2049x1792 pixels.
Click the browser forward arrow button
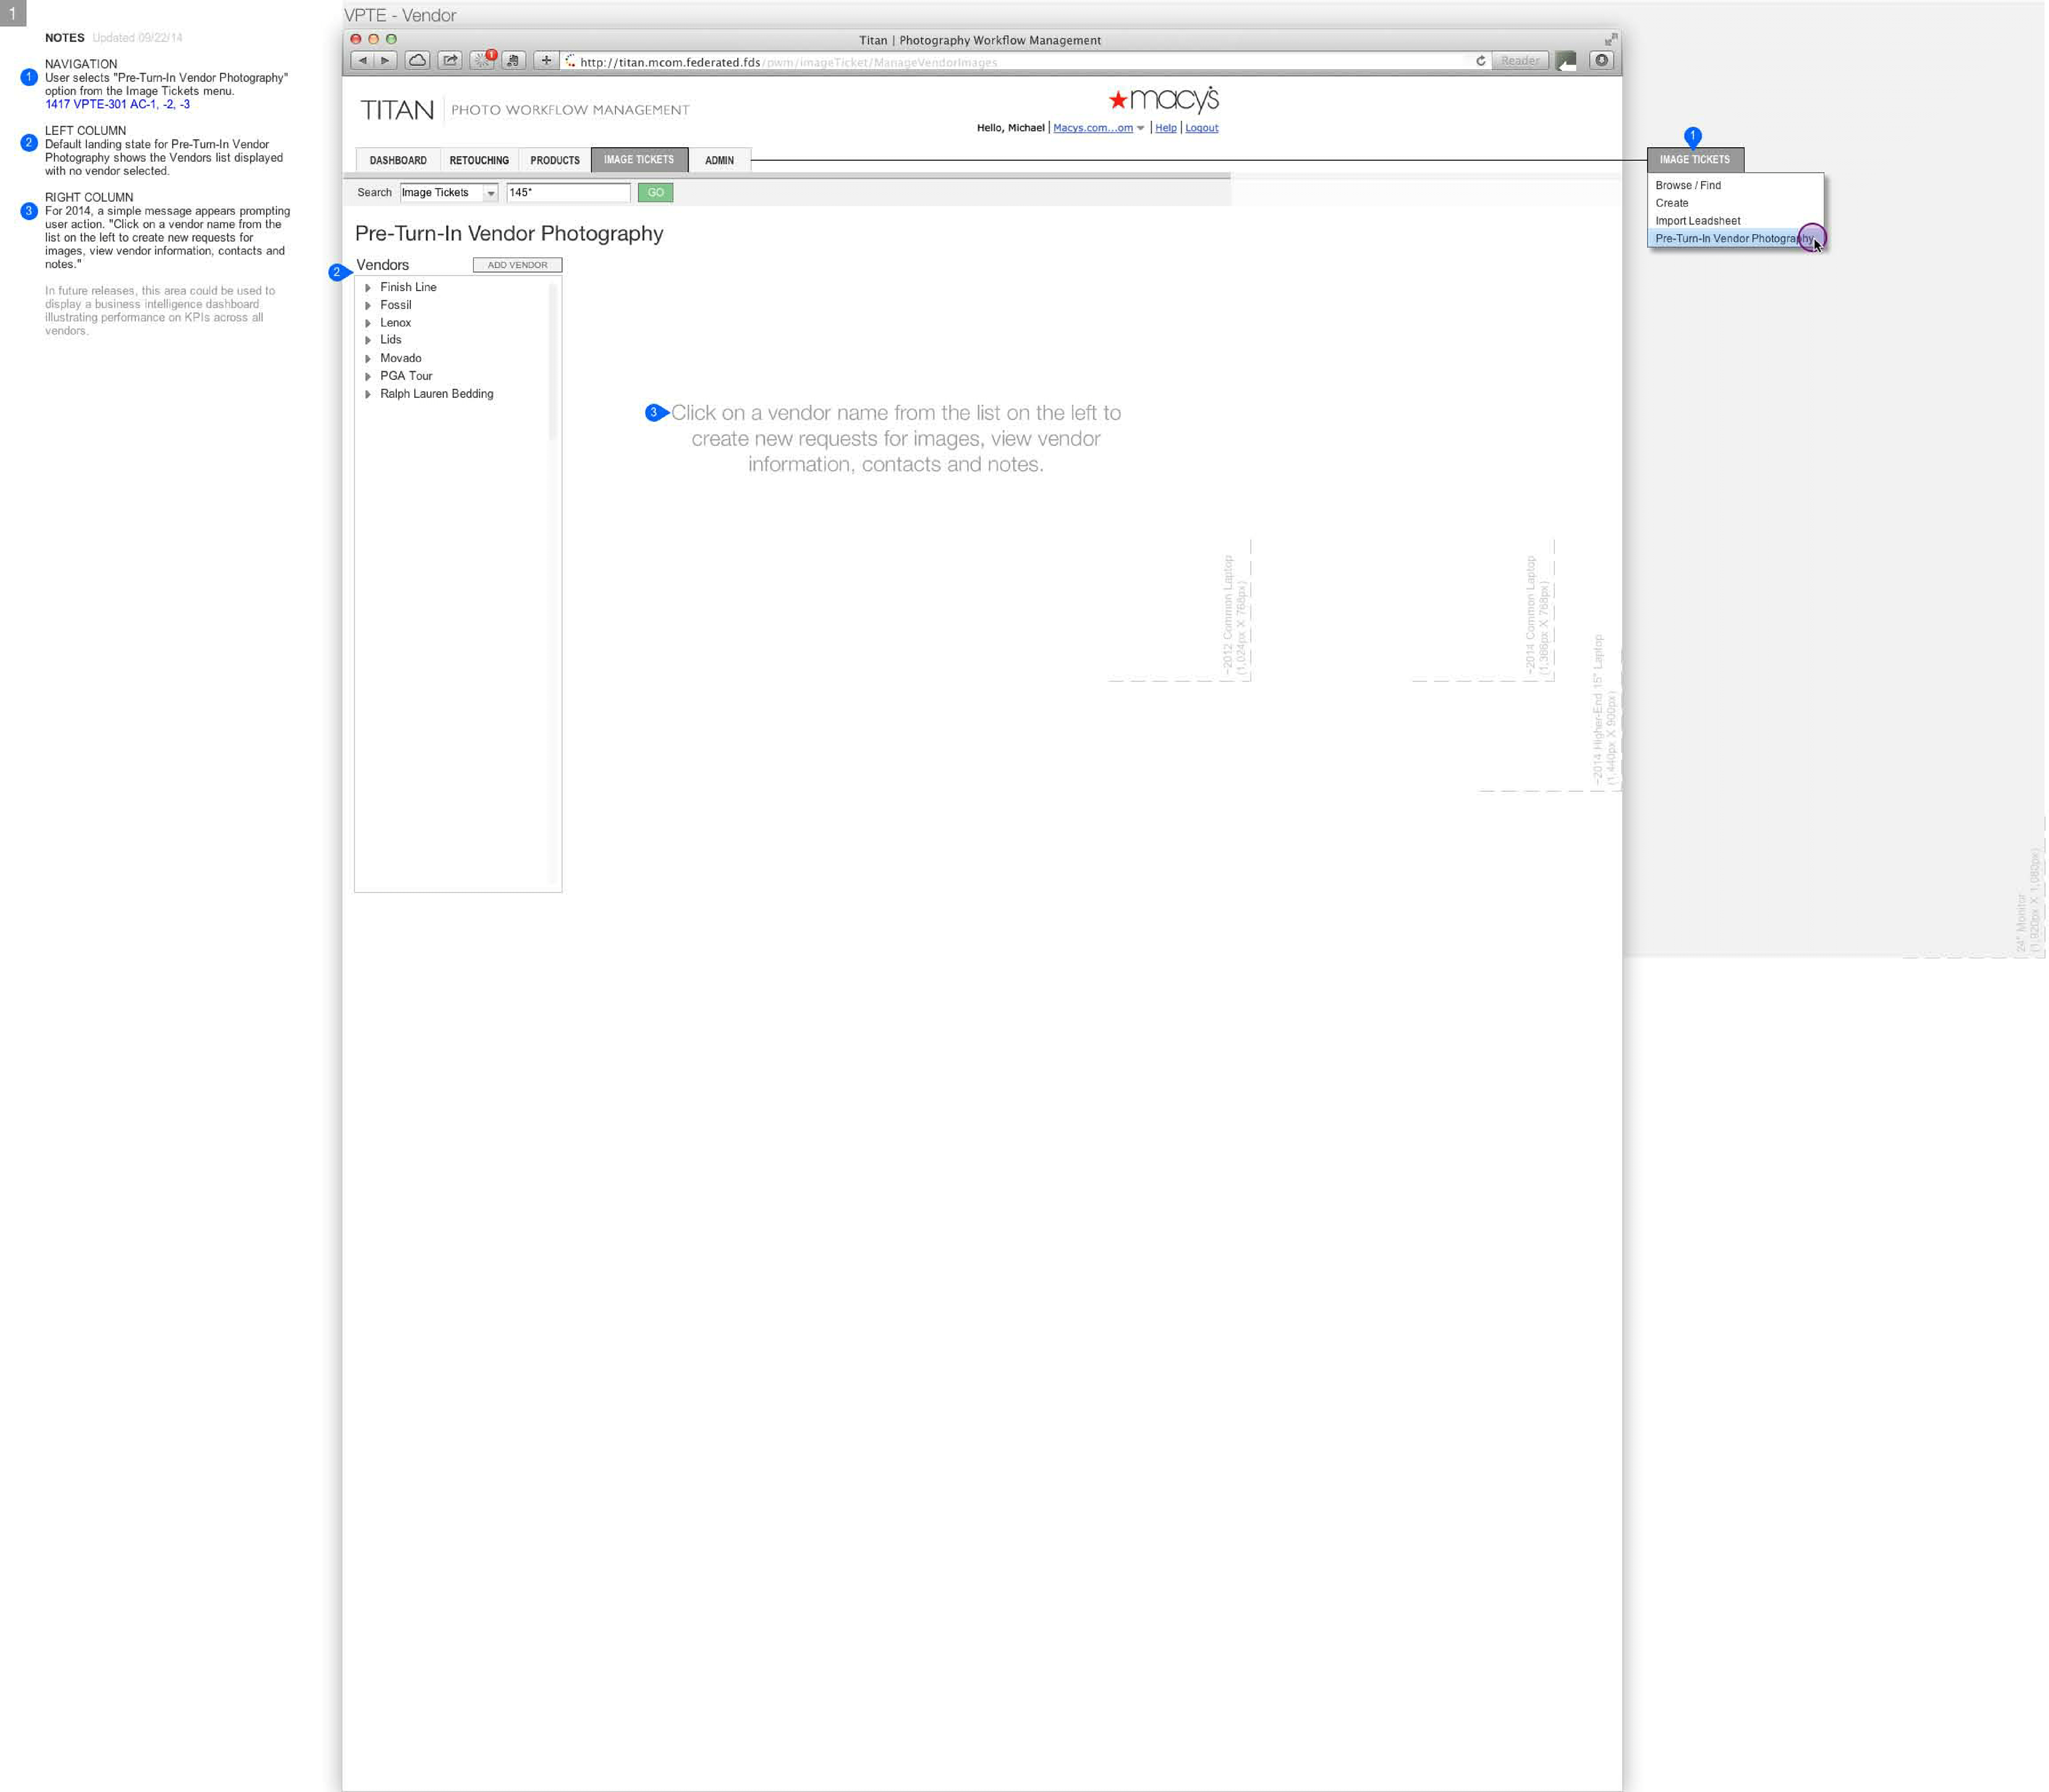pos(385,61)
